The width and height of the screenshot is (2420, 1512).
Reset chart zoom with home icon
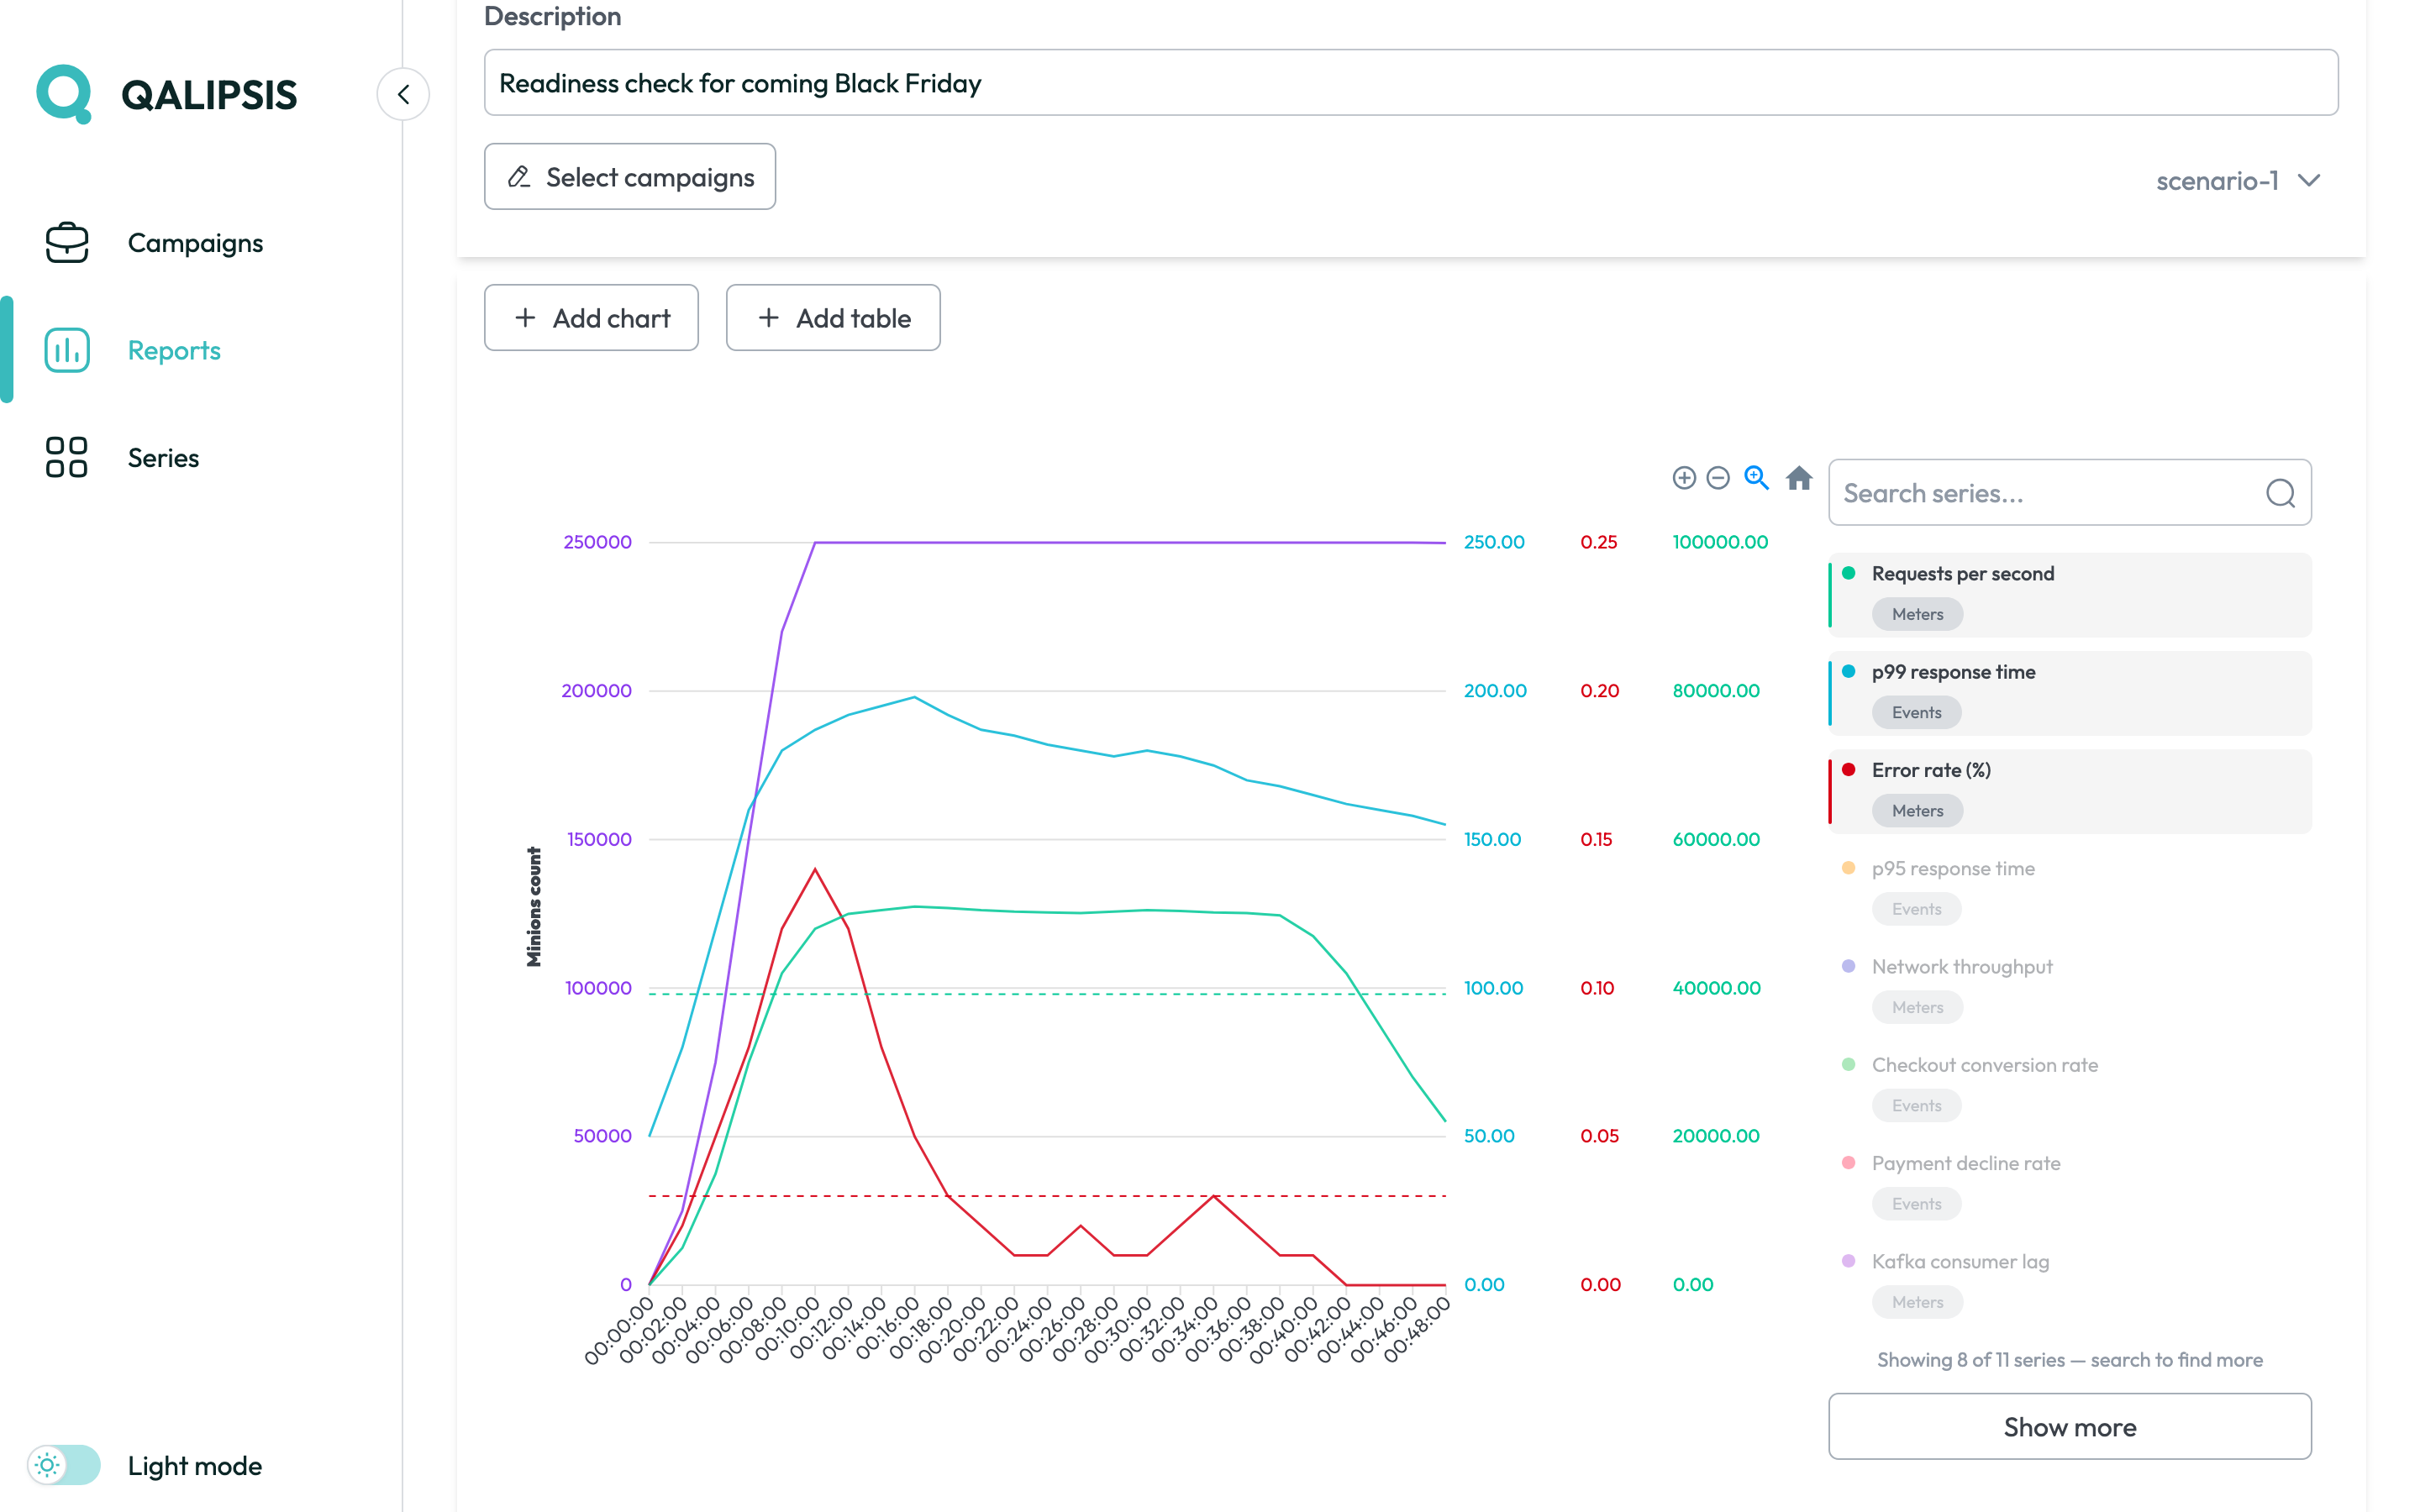click(1799, 478)
